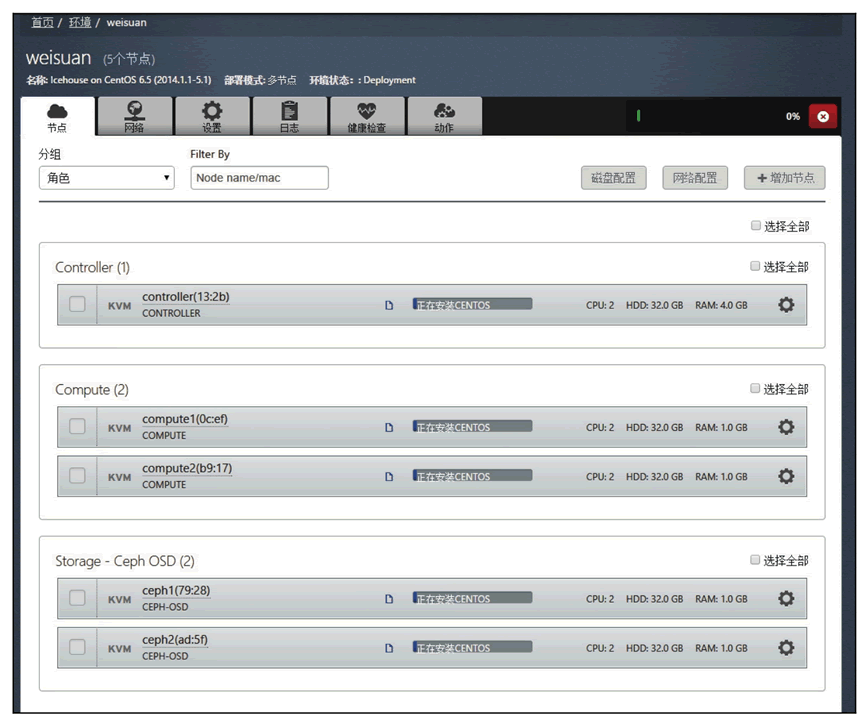Image resolution: width=866 pixels, height=723 pixels.
Task: Open the 磁盘配置 button
Action: [613, 177]
